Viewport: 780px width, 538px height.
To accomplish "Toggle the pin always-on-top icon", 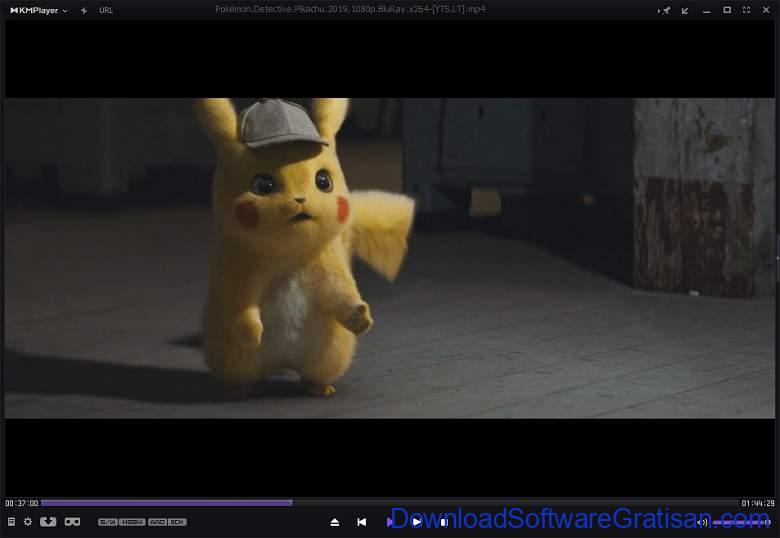I will [x=665, y=10].
